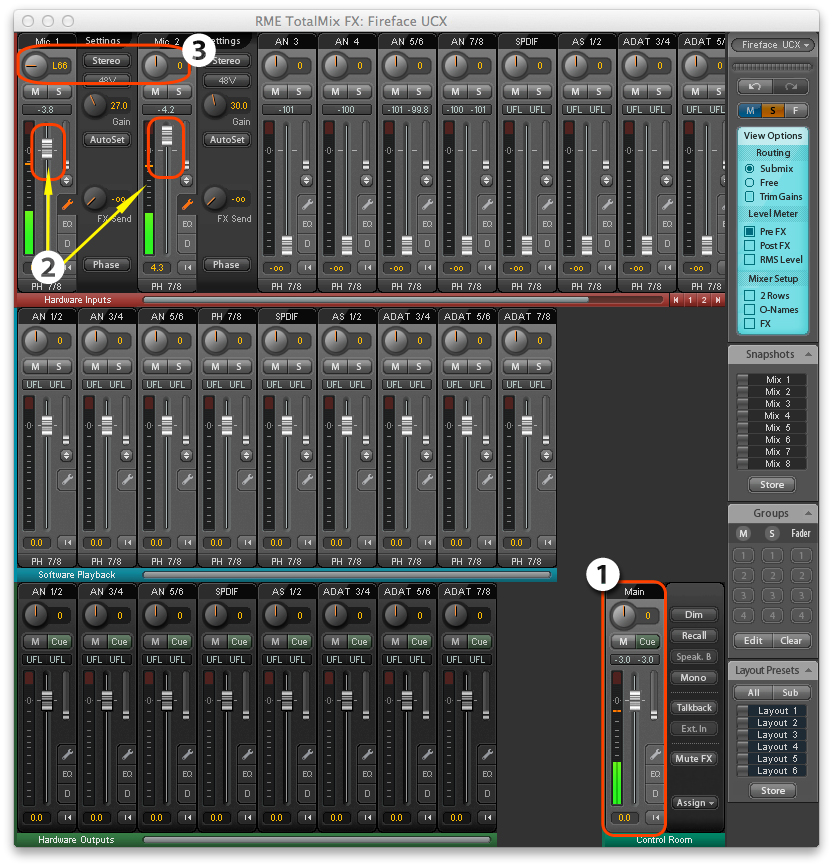The width and height of the screenshot is (833, 867).
Task: Select the Free routing radio button
Action: coord(750,183)
